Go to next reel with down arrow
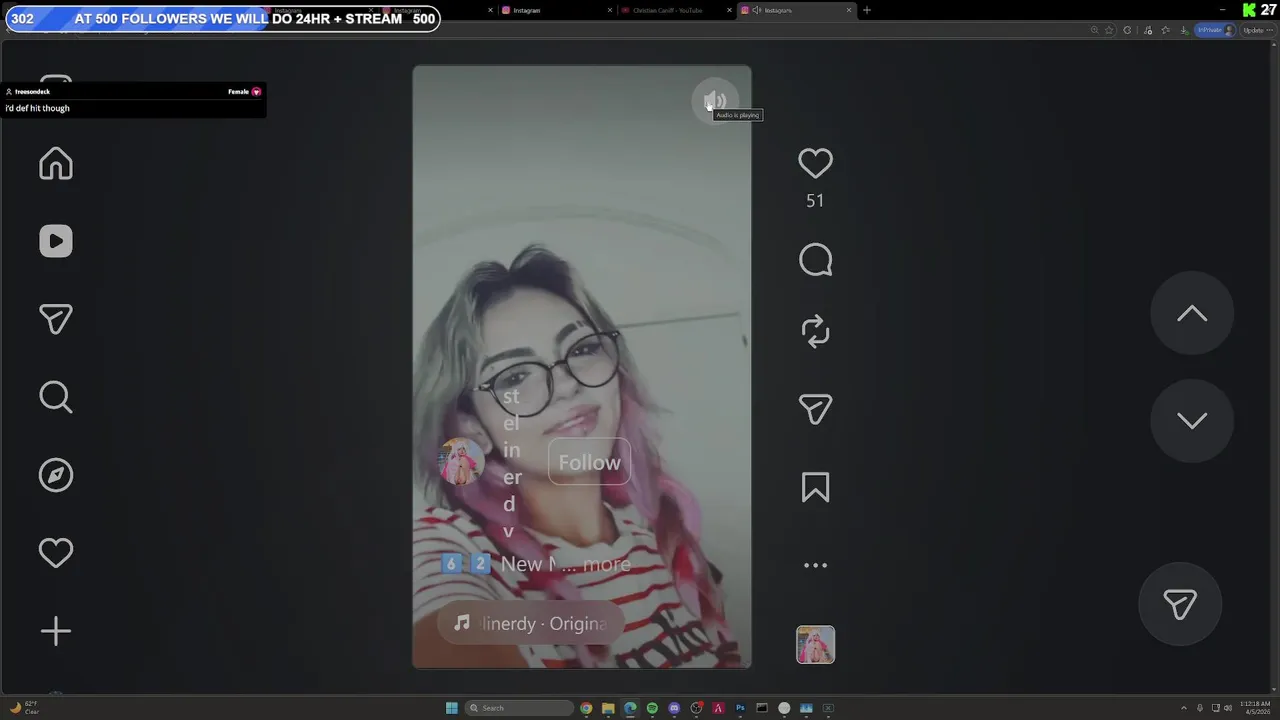1280x720 pixels. tap(1192, 420)
